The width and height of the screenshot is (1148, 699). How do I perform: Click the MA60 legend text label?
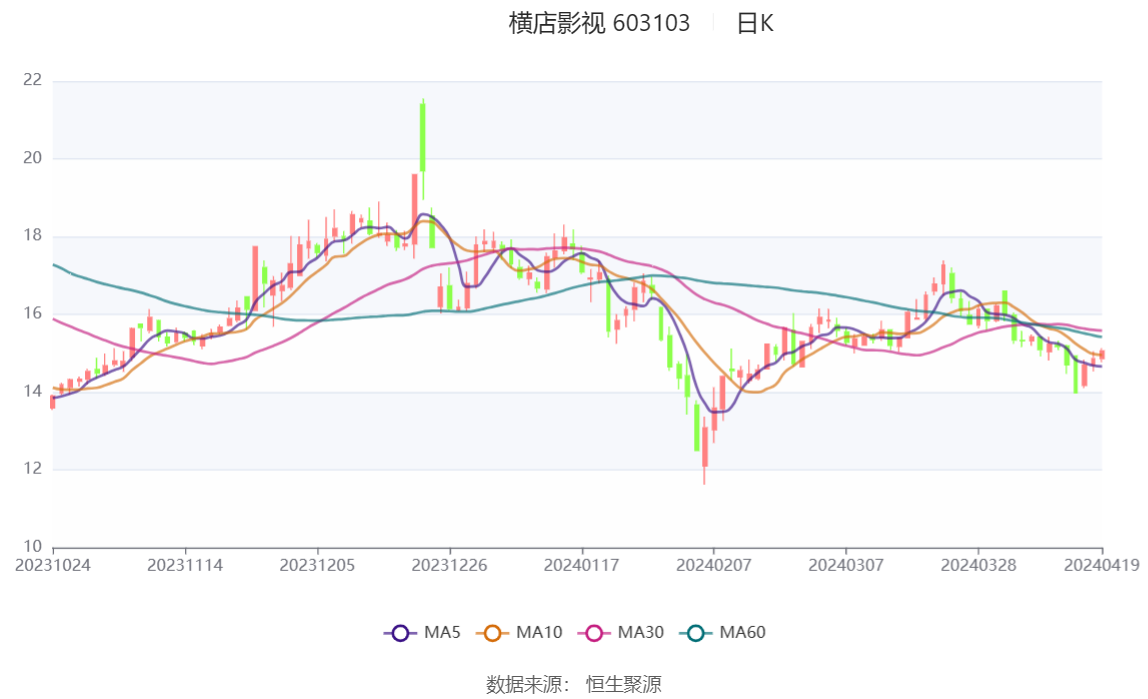click(743, 633)
